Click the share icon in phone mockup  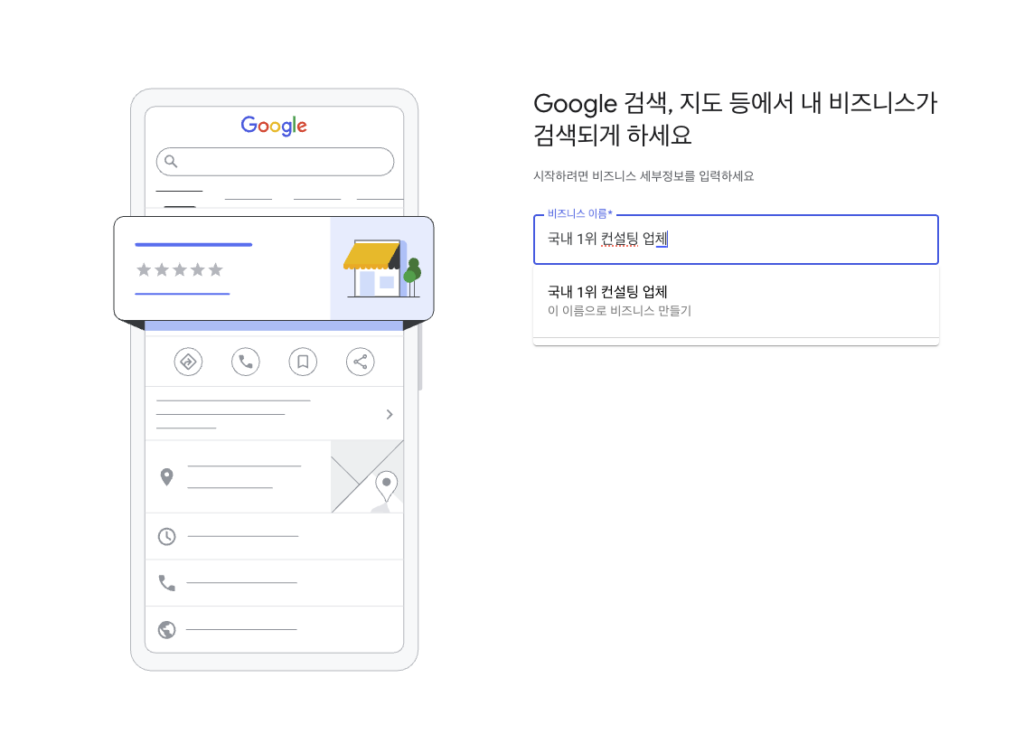(x=360, y=361)
